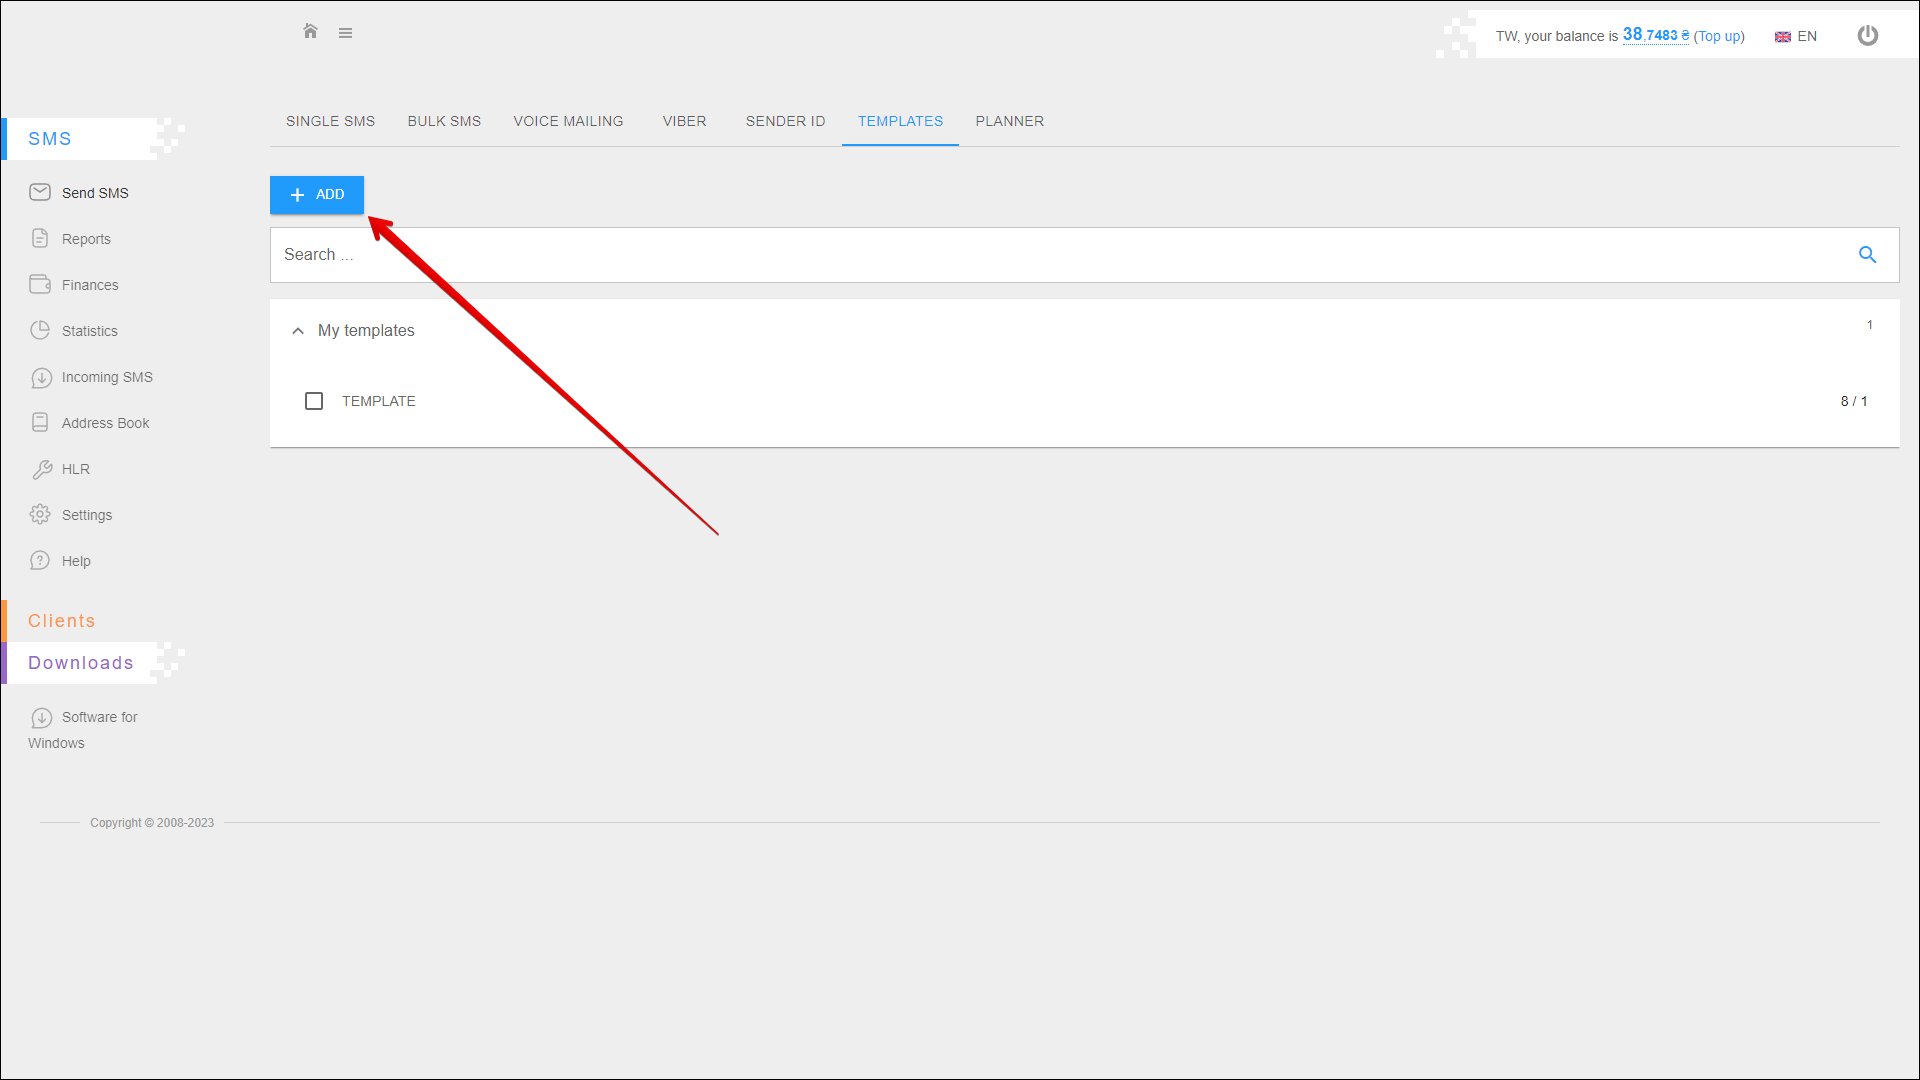Open Address Book icon in the sidebar
1920x1080 pixels.
pos(40,423)
